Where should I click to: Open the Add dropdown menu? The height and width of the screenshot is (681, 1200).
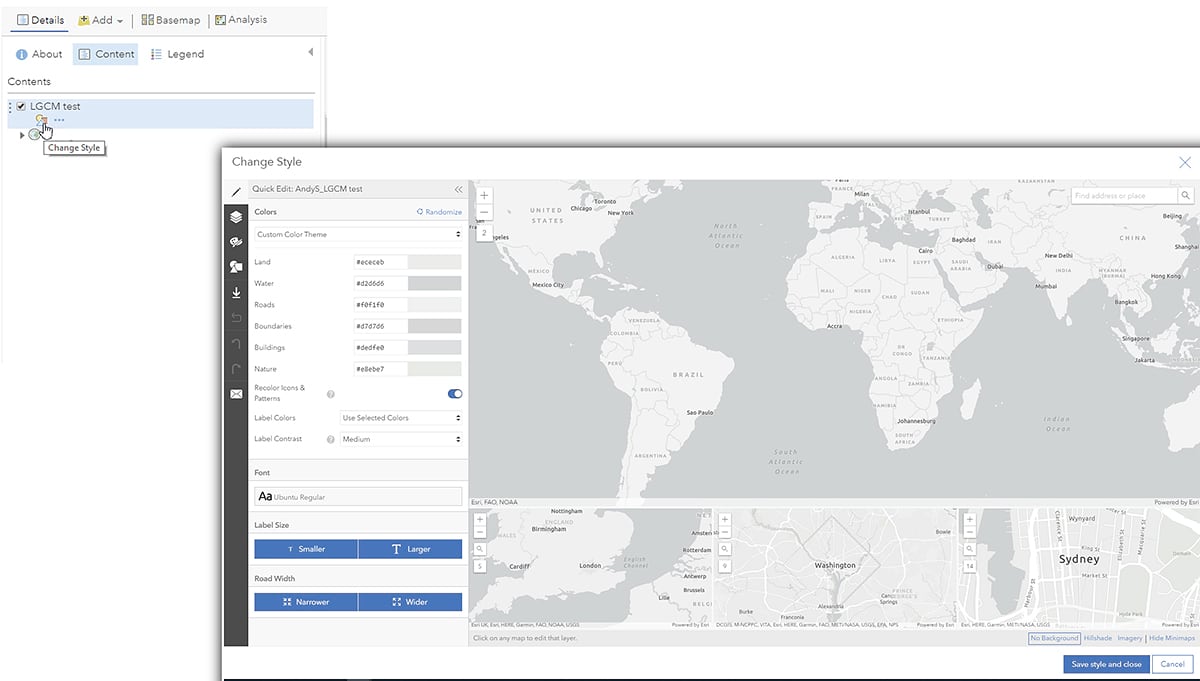tap(101, 20)
